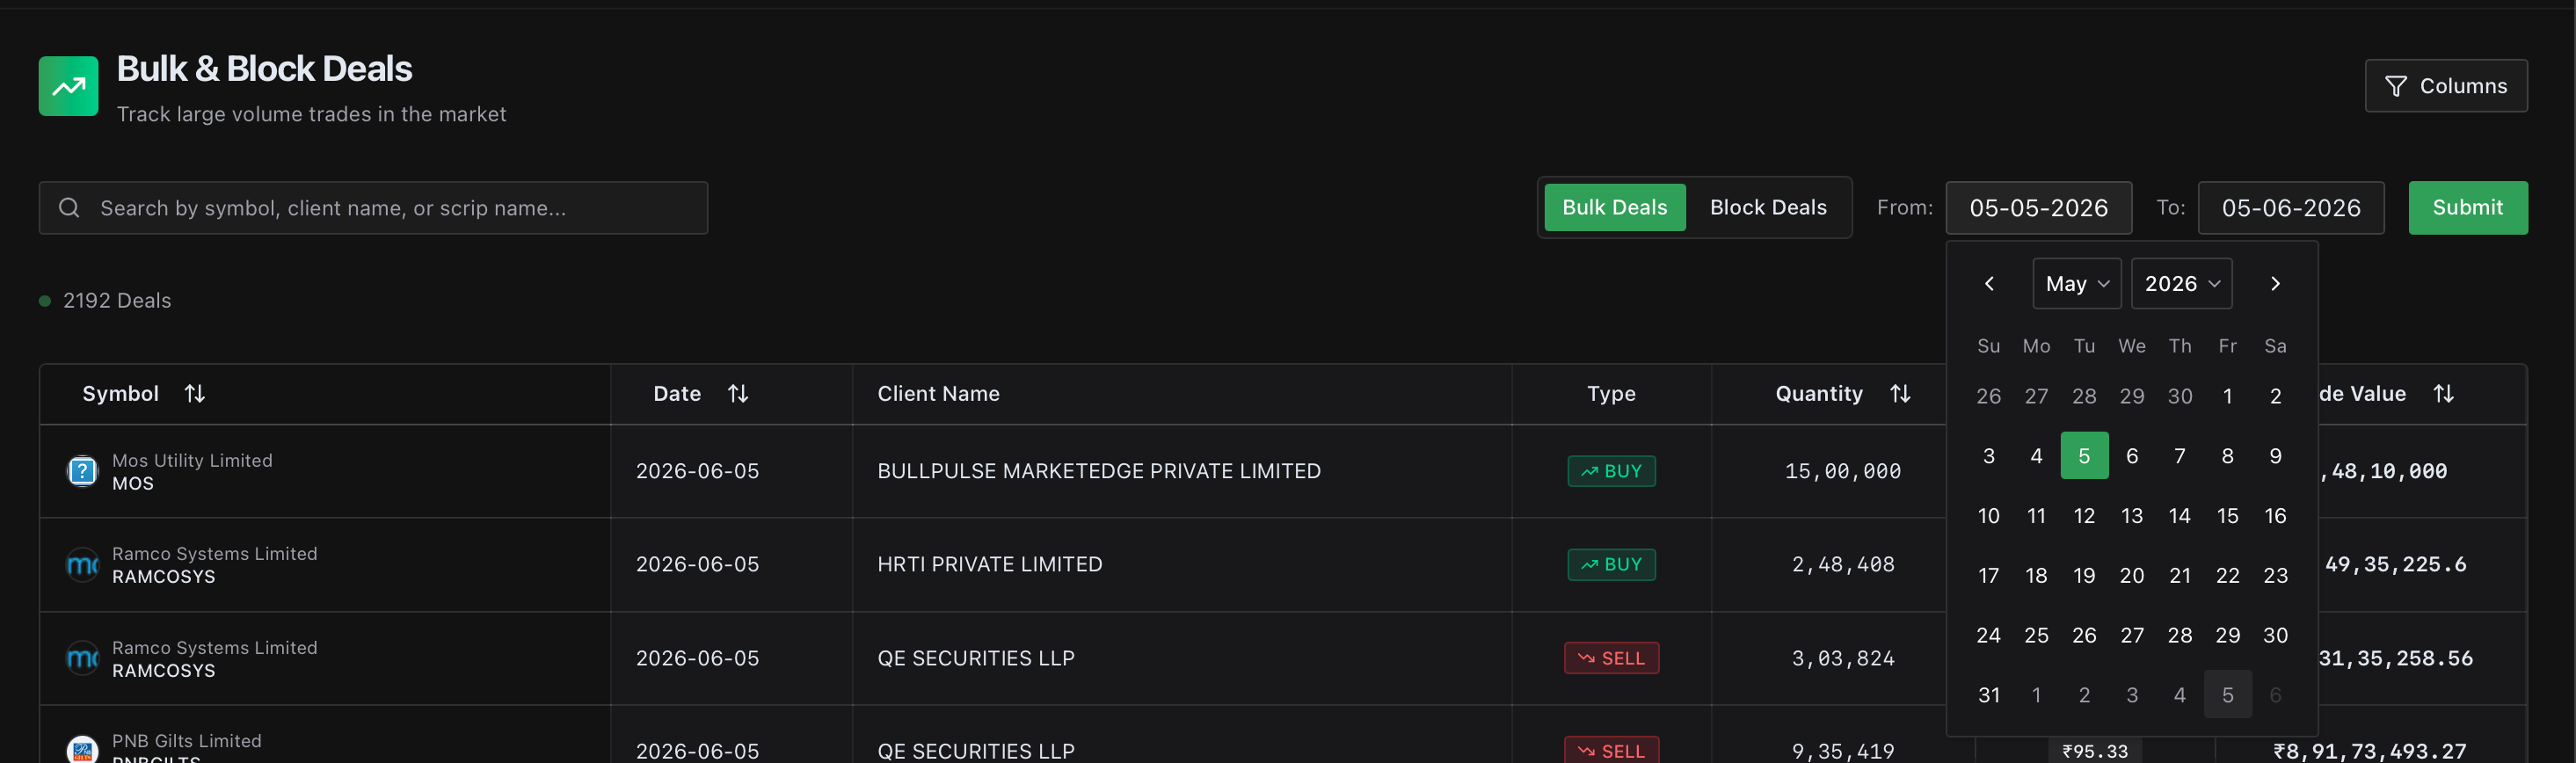
Task: Open the year dropdown showing 2026
Action: (x=2182, y=284)
